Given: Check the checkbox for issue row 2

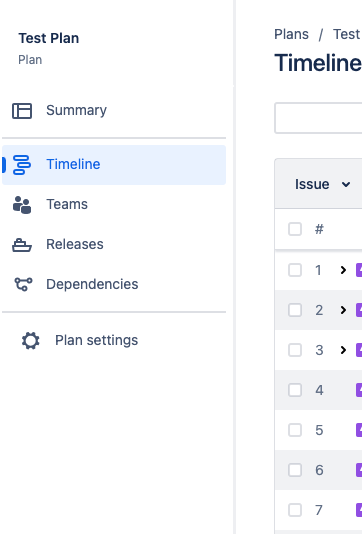Looking at the screenshot, I should click(x=295, y=310).
